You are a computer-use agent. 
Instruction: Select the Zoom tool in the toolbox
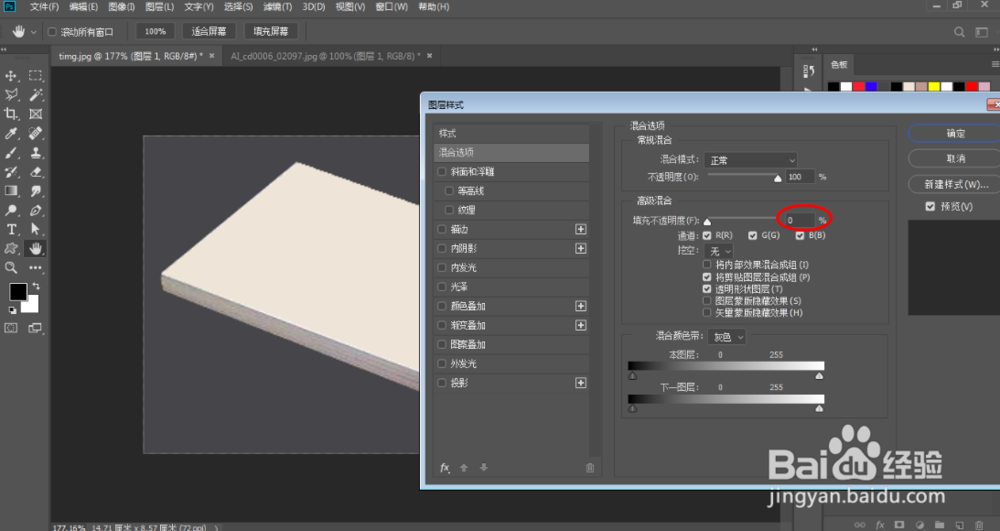click(x=11, y=268)
